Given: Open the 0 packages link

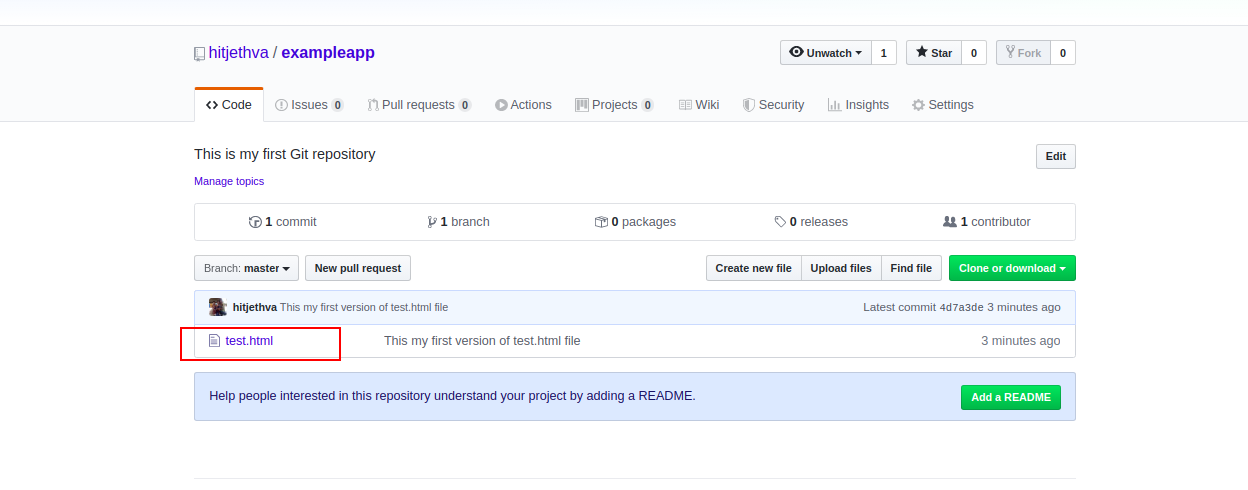Looking at the screenshot, I should coord(635,222).
